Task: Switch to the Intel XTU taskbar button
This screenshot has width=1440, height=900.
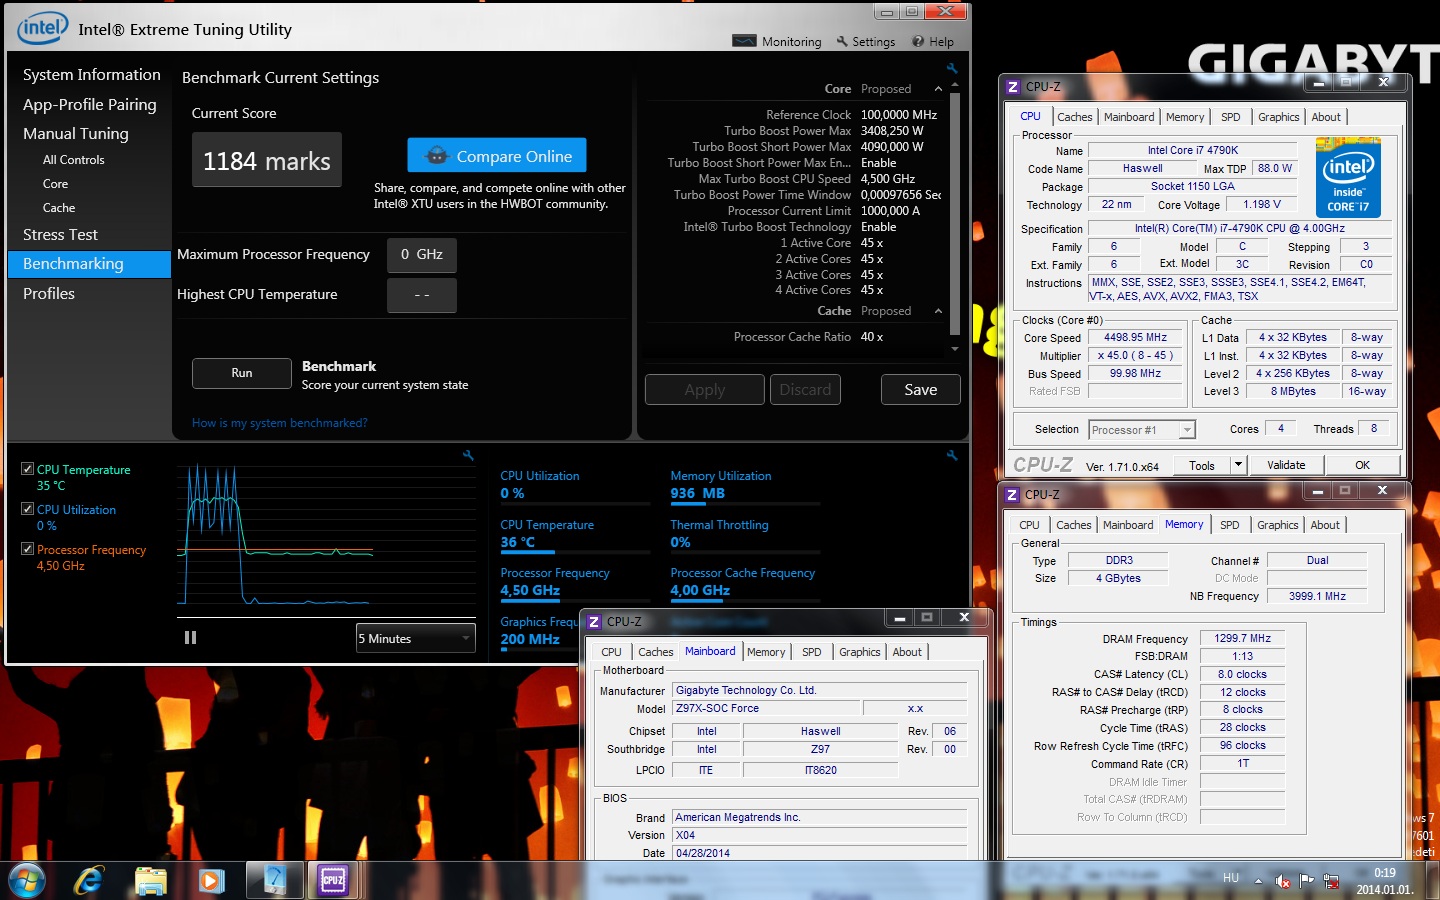Action: point(273,881)
